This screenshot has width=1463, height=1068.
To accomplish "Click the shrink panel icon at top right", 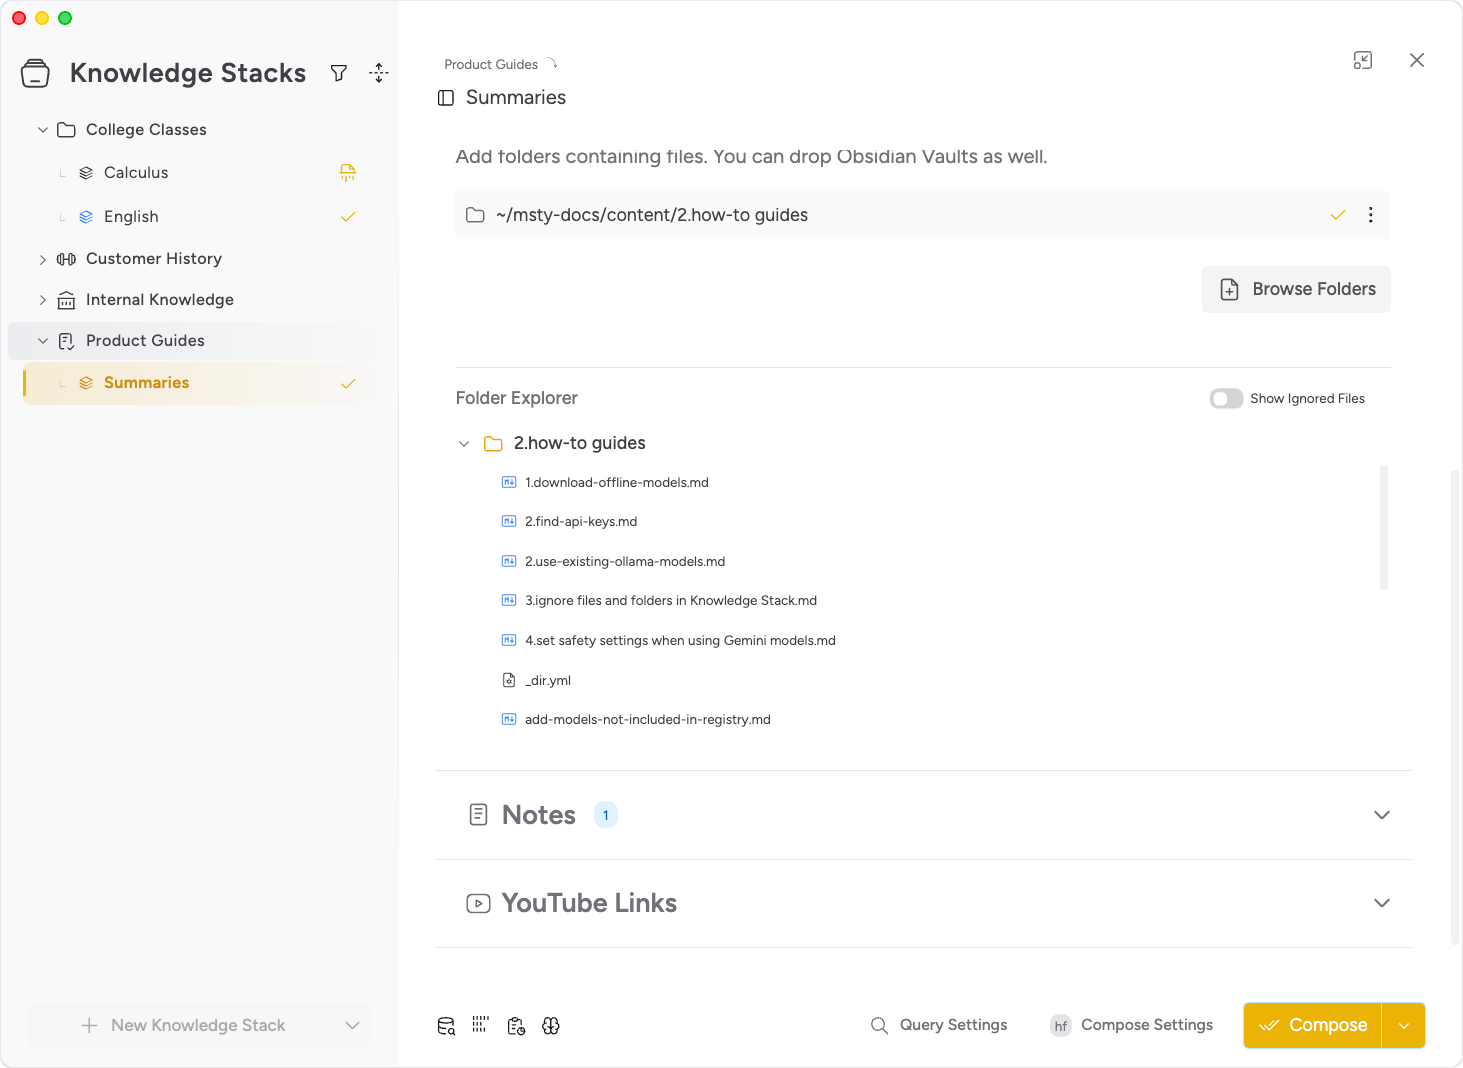I will point(1363,60).
